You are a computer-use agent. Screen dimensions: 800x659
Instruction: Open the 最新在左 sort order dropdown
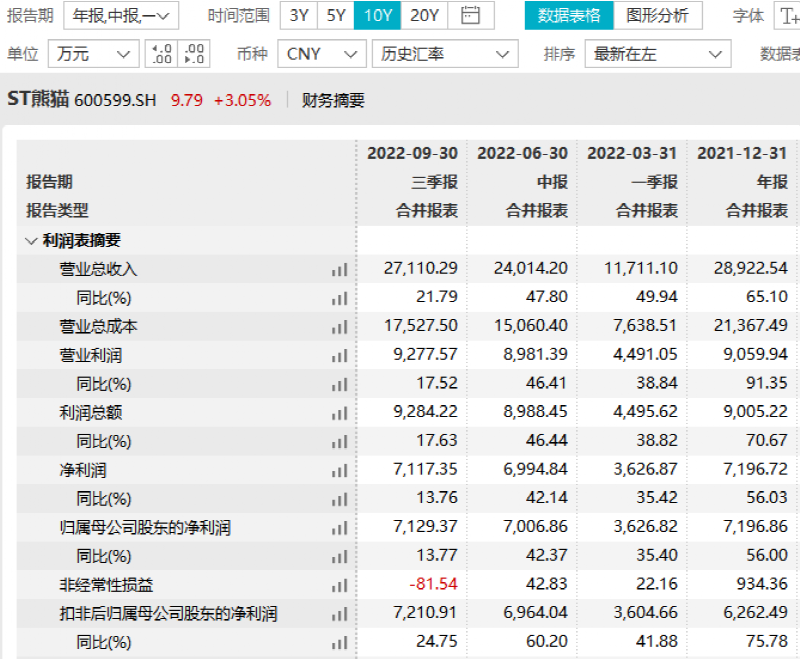click(657, 54)
